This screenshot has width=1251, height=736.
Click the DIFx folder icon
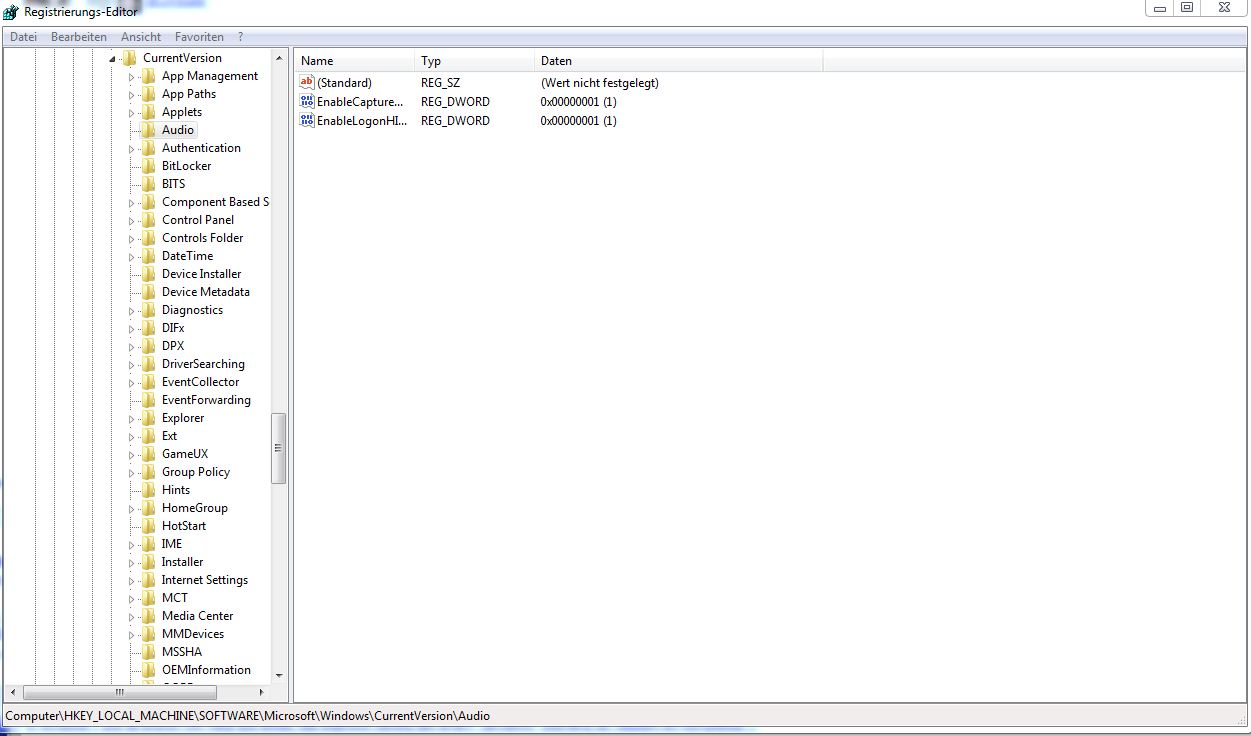(148, 328)
